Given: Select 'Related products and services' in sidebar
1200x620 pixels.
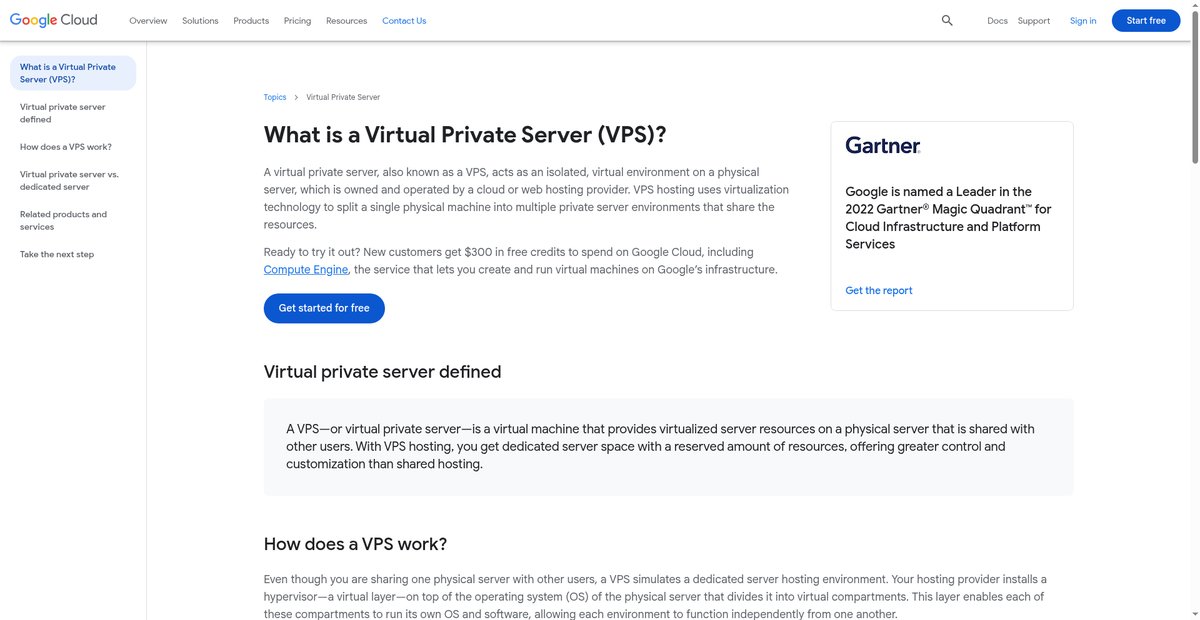Looking at the screenshot, I should point(63,220).
